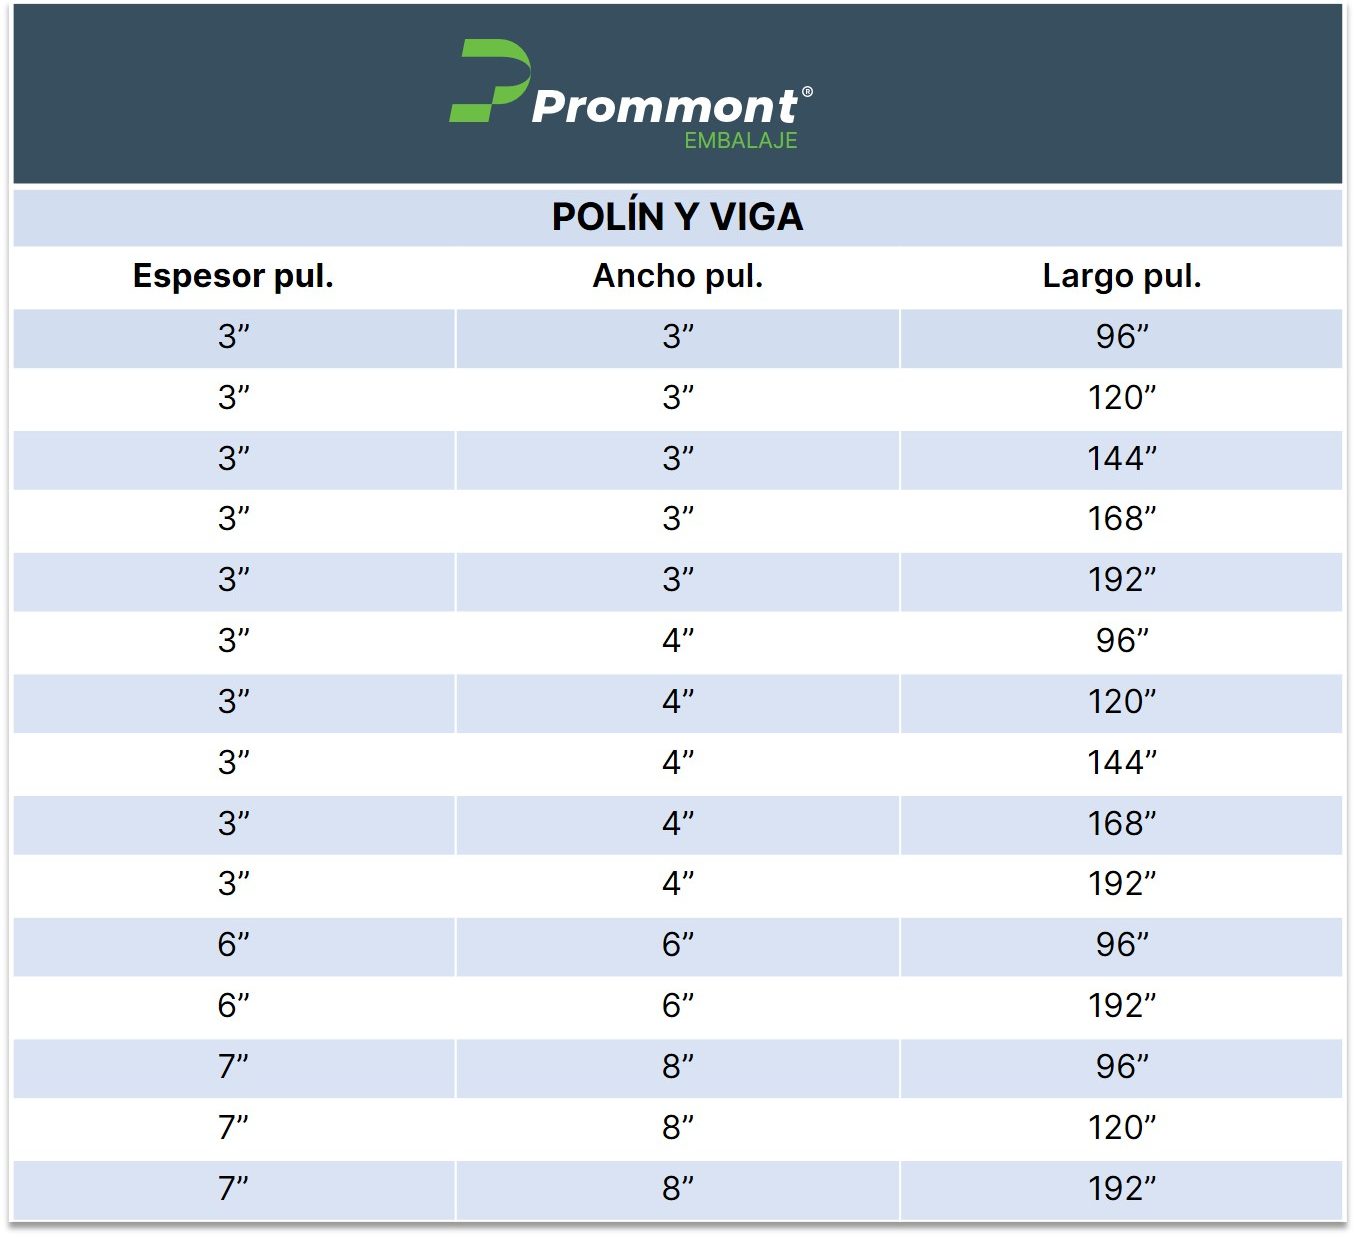1359x1237 pixels.
Task: Click the 168” length in the 3” by 4” row
Action: (1121, 824)
